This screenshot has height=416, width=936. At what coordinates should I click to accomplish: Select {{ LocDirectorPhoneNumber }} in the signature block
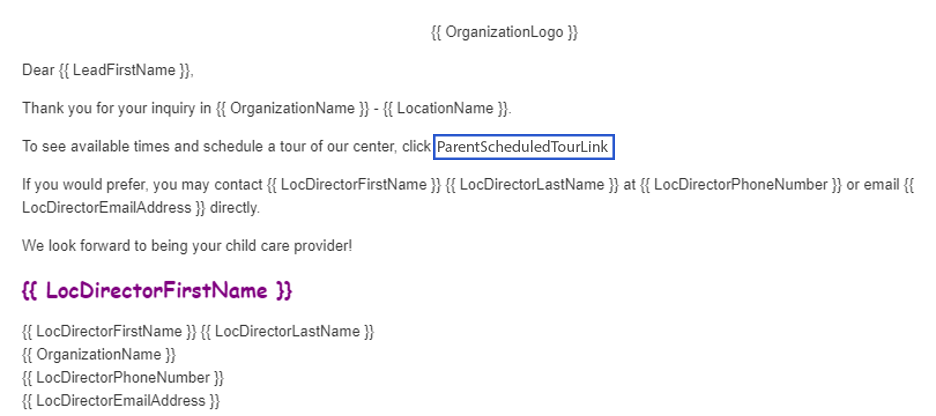pos(123,378)
